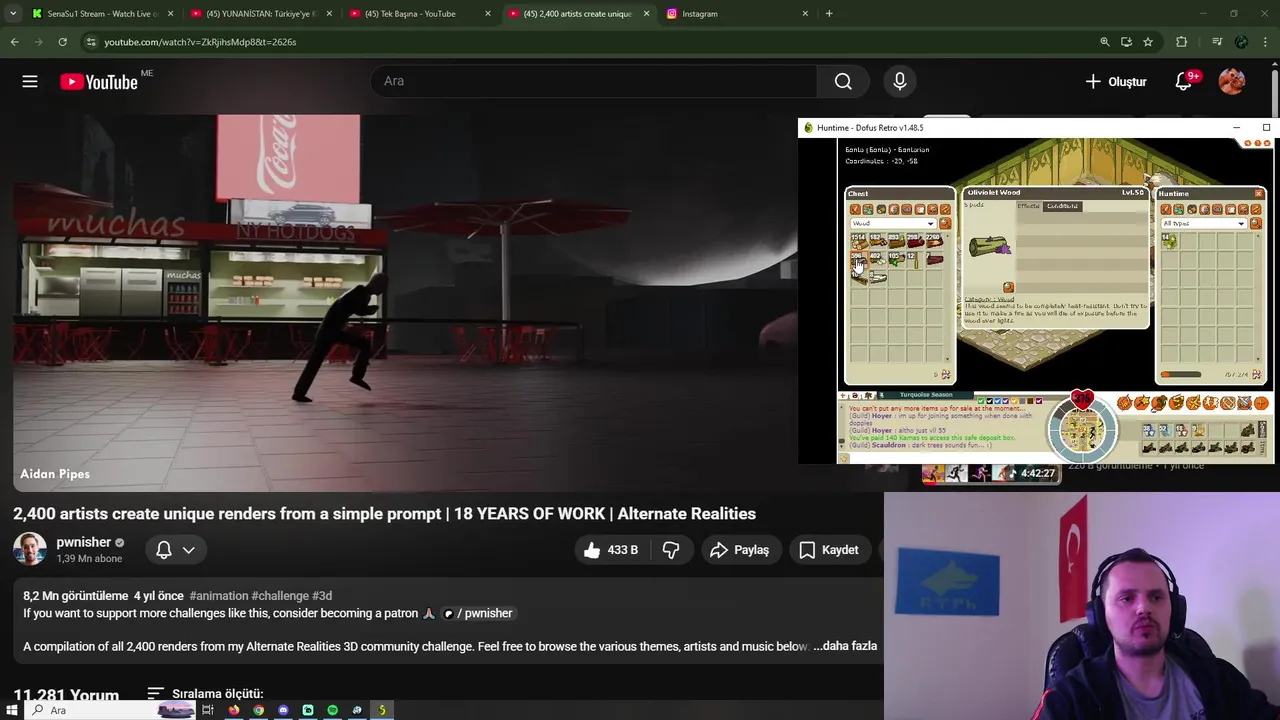The image size is (1280, 720).
Task: Open Discord from the taskbar
Action: 283,710
